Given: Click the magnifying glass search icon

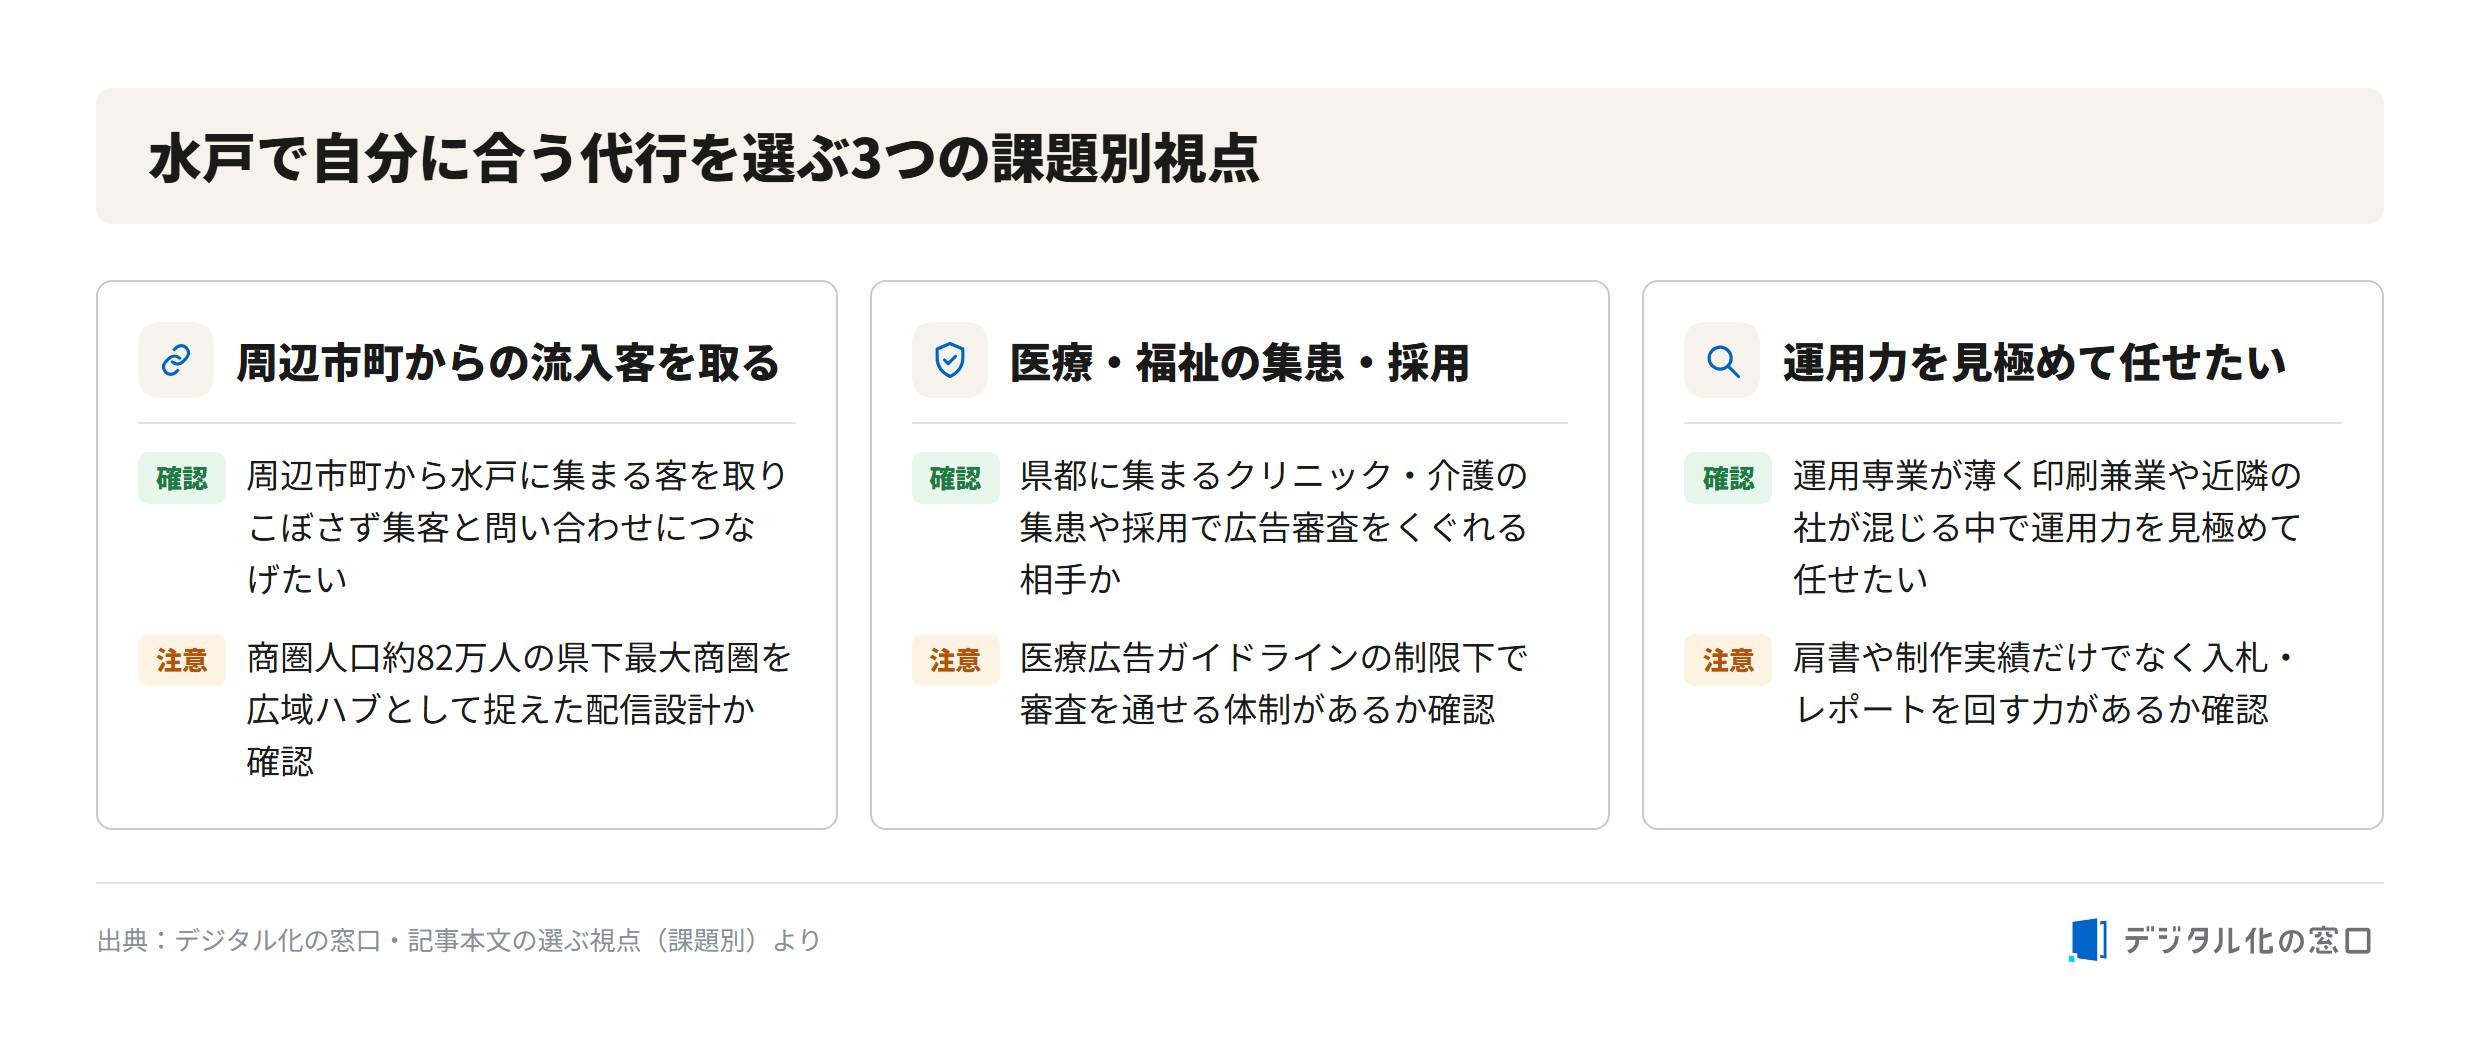Looking at the screenshot, I should [x=1722, y=360].
